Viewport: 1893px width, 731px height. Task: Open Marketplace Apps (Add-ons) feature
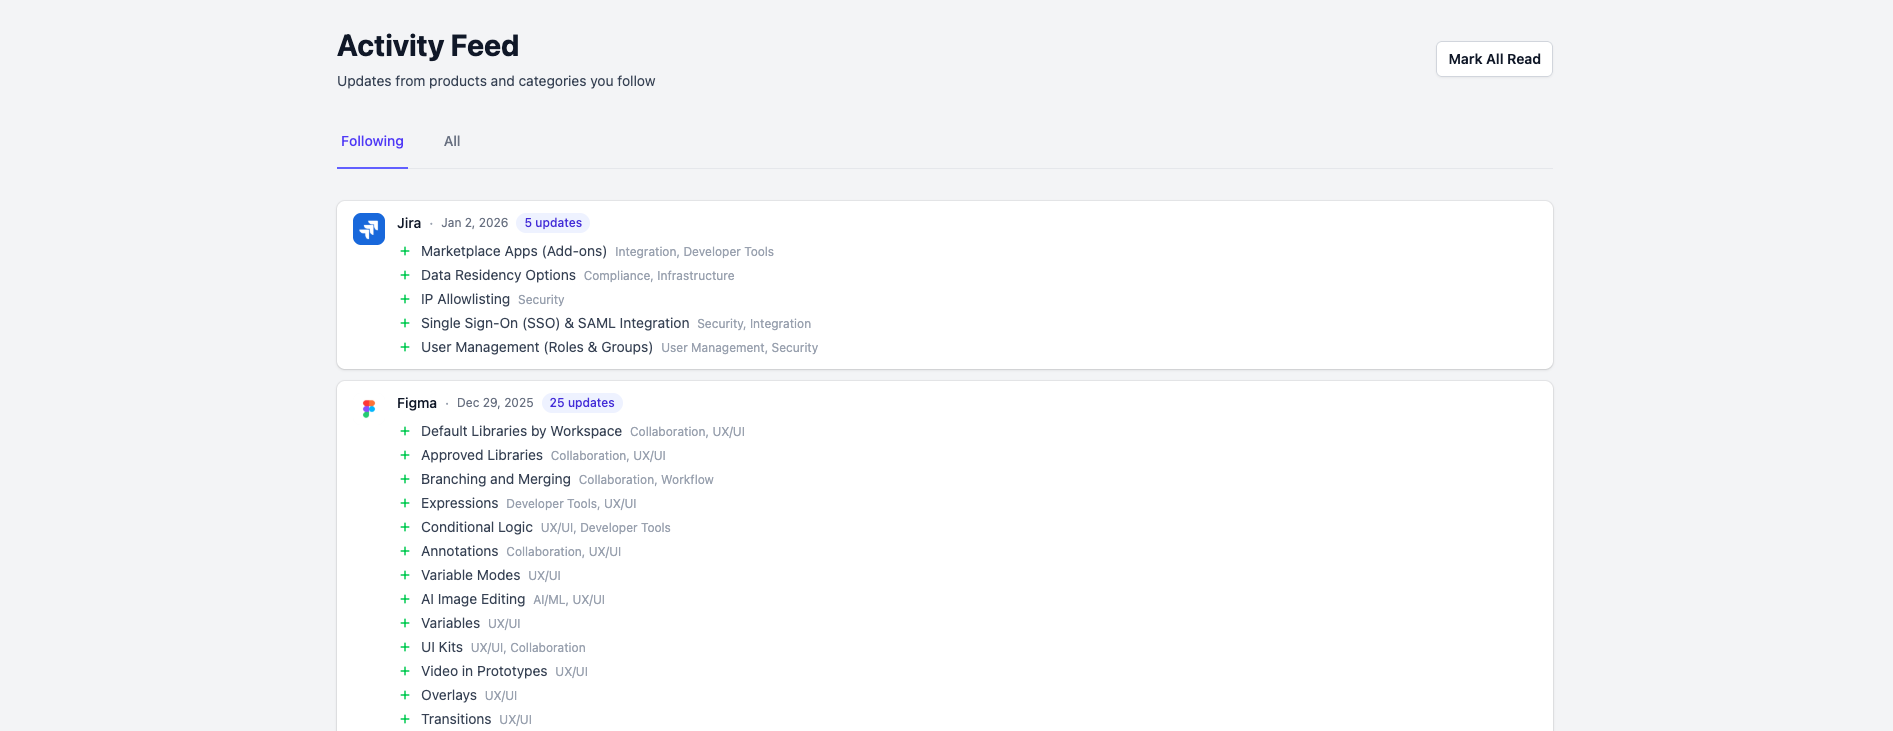click(514, 251)
